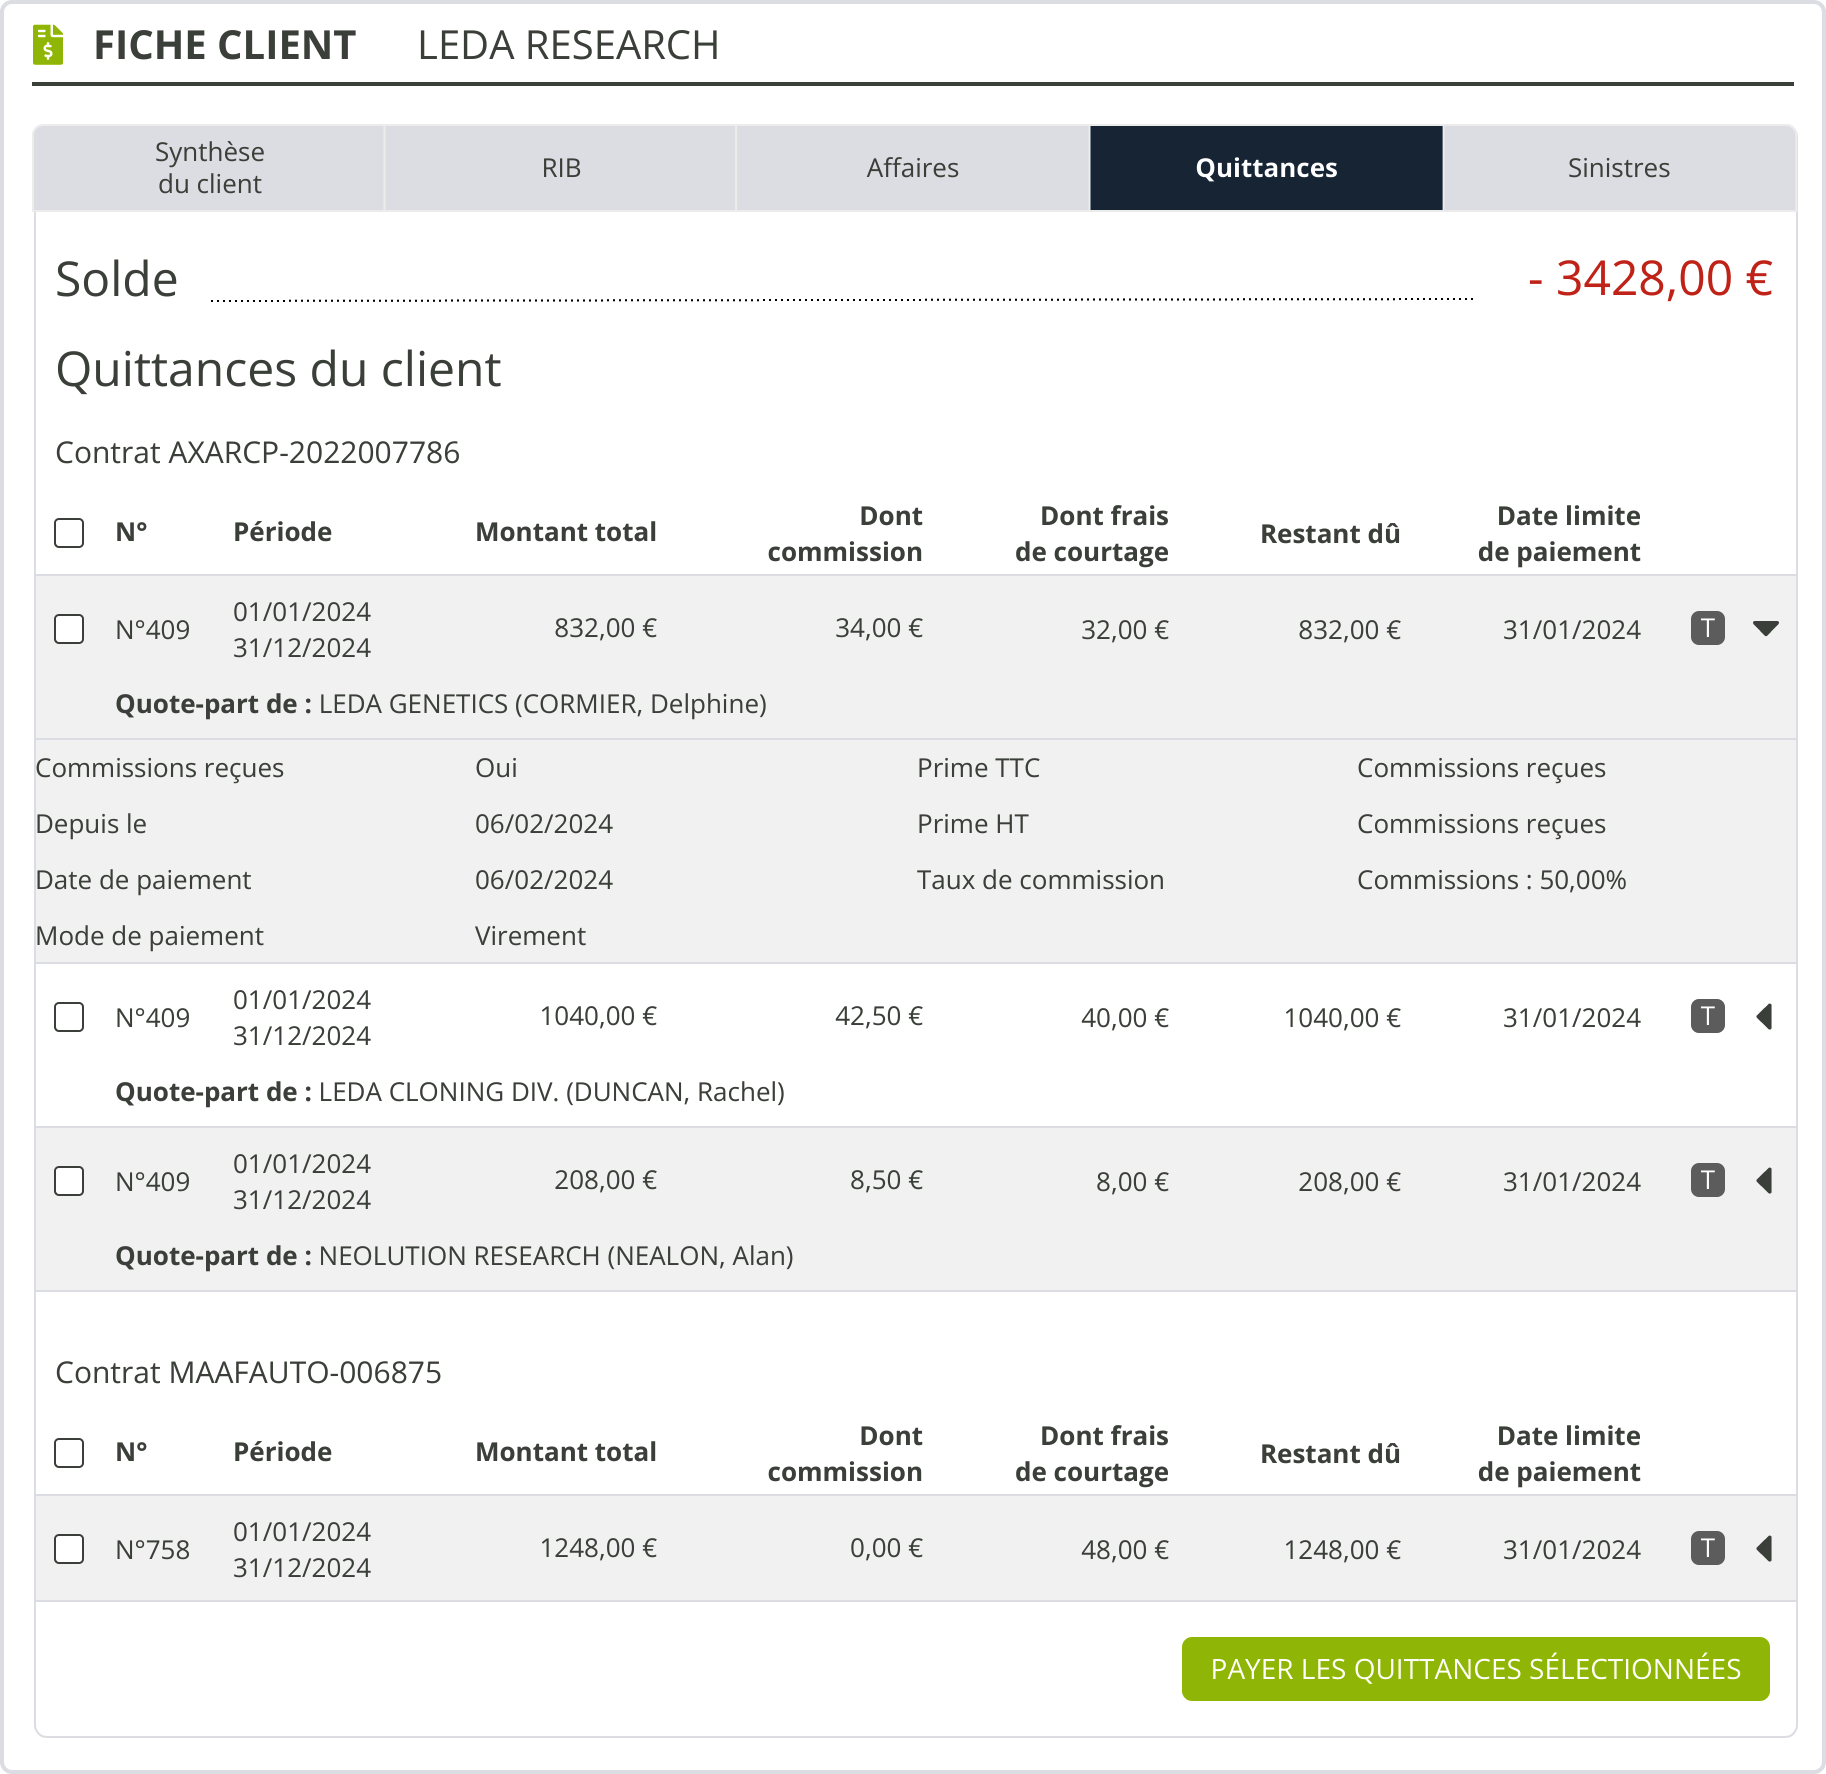The height and width of the screenshot is (1774, 1826).
Task: Click the T badge on LEDA GENETICS row
Action: pyautogui.click(x=1707, y=628)
